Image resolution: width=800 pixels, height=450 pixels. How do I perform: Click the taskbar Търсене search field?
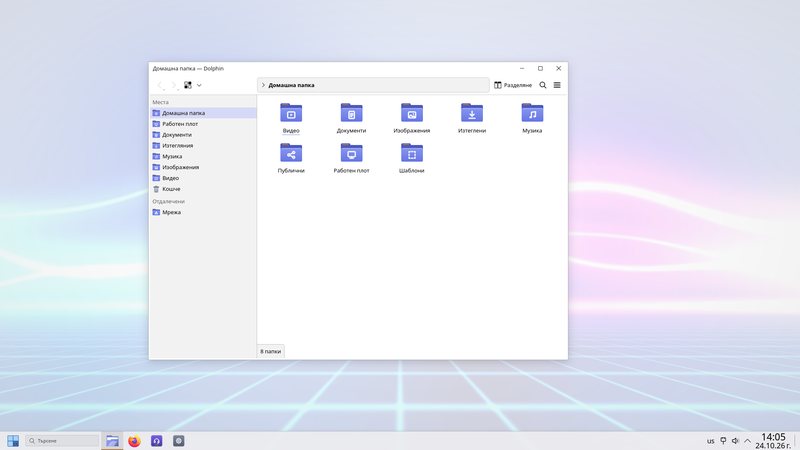62,441
